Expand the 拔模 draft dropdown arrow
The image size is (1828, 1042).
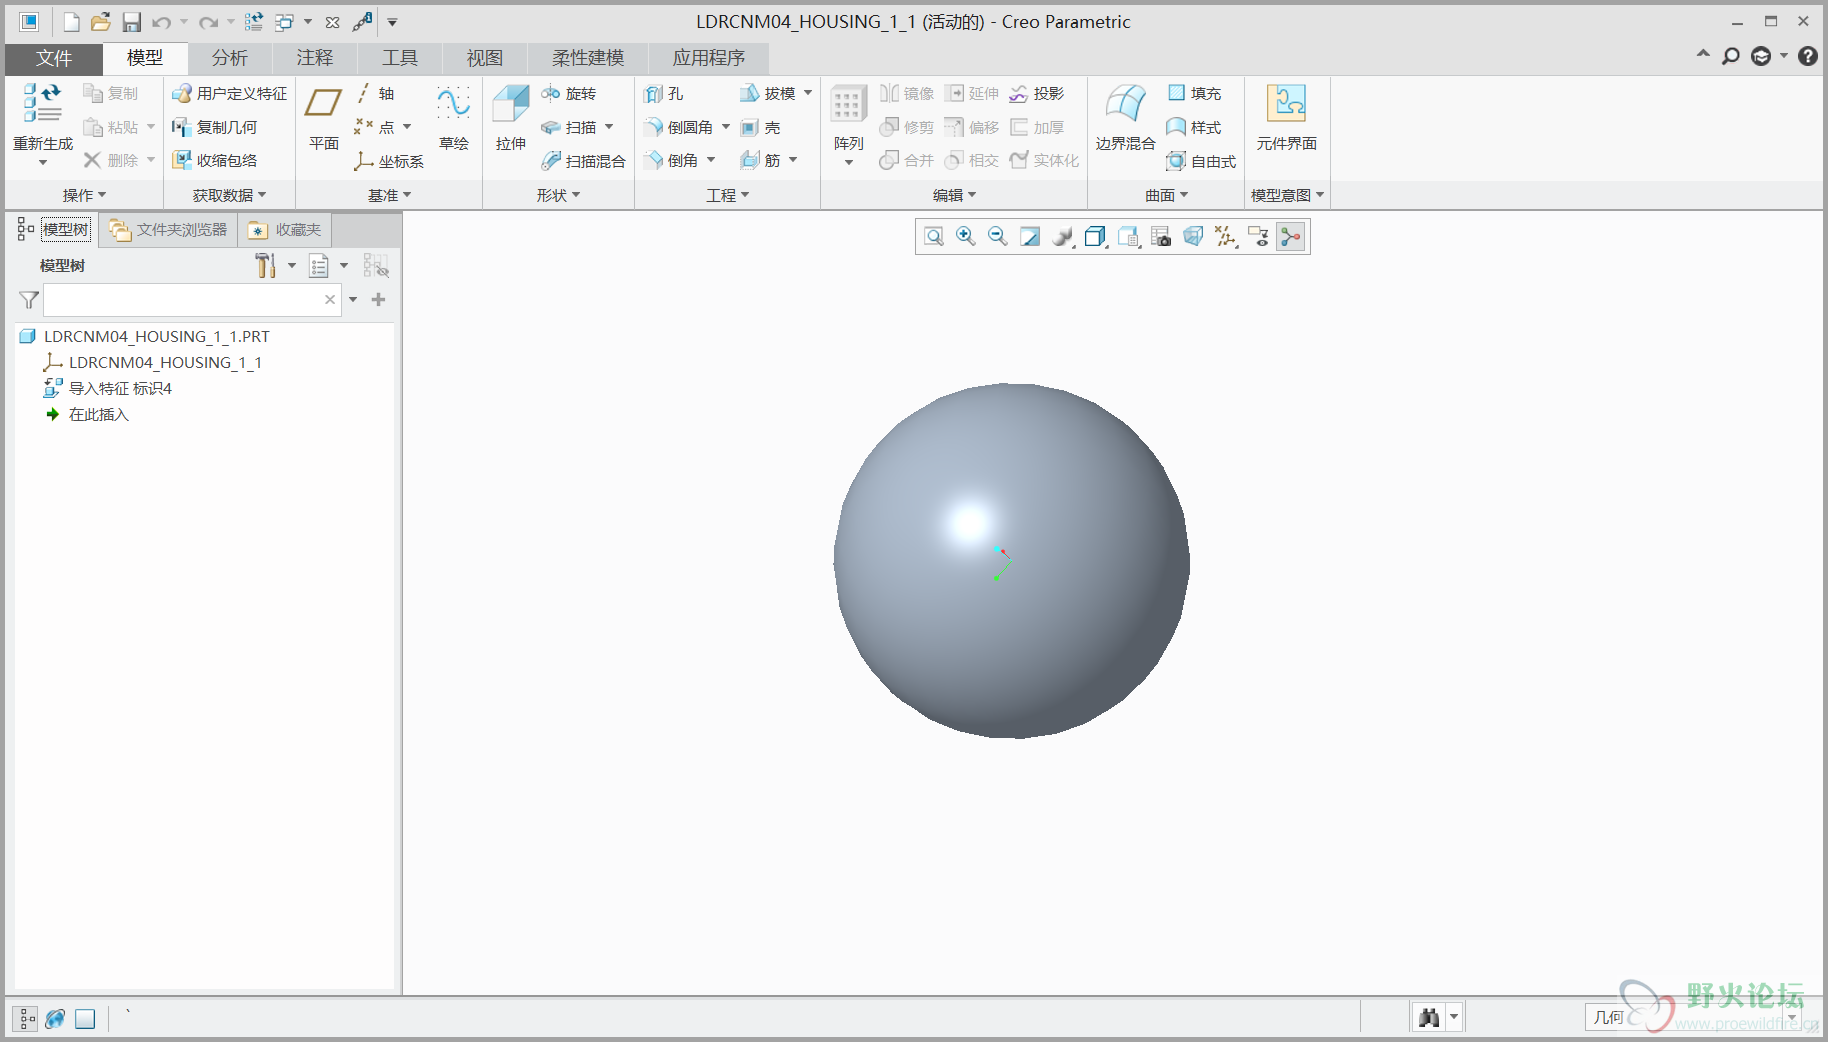pos(808,94)
